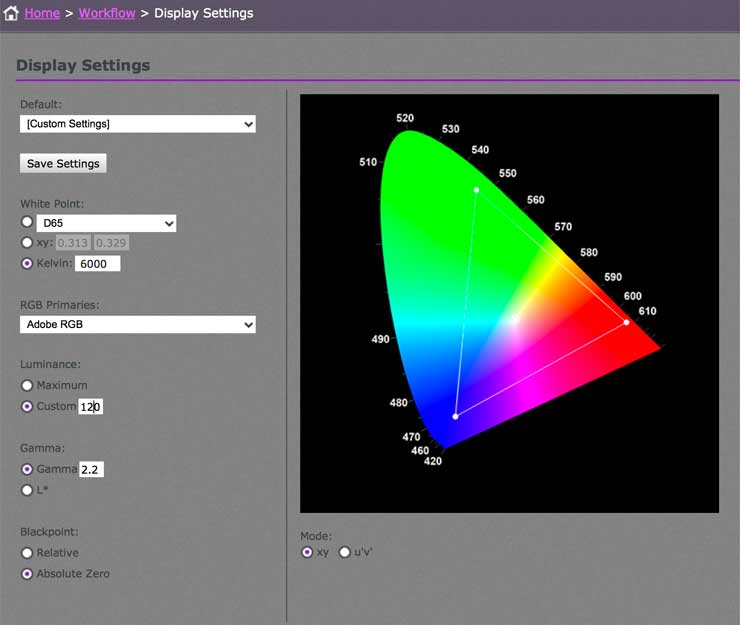Go to the Workflow breadcrumb link
This screenshot has height=625, width=740.
(107, 13)
